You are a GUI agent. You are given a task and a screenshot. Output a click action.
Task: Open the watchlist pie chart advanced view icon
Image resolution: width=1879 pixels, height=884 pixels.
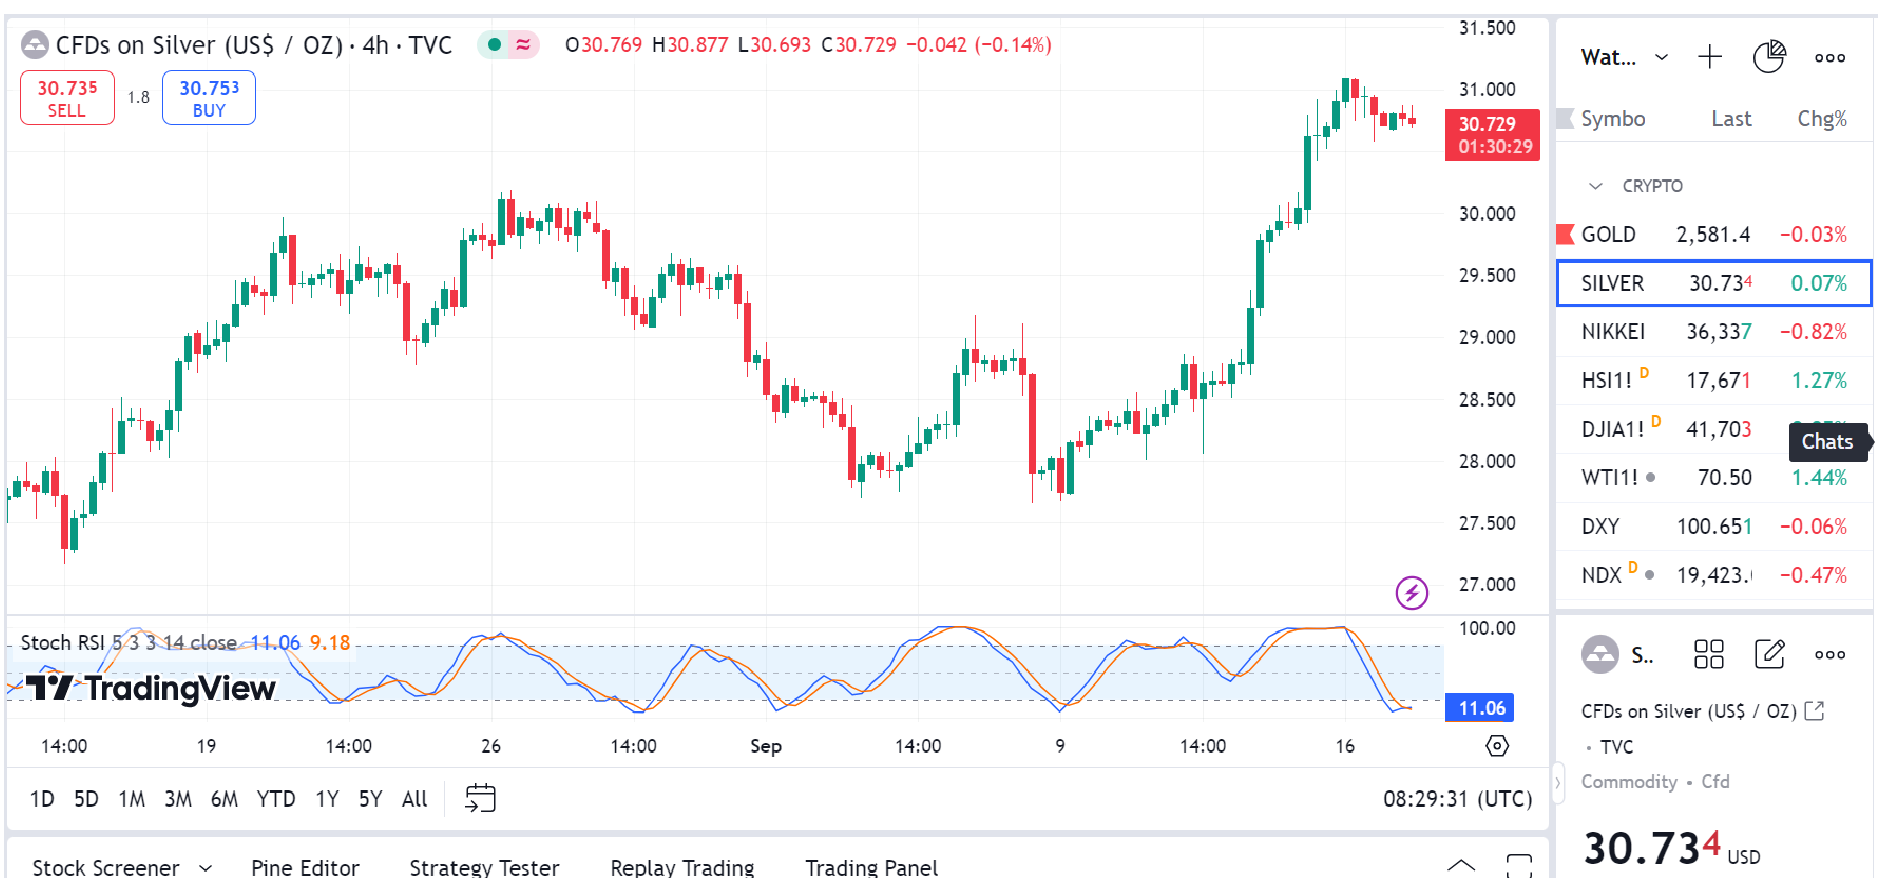coord(1768,58)
